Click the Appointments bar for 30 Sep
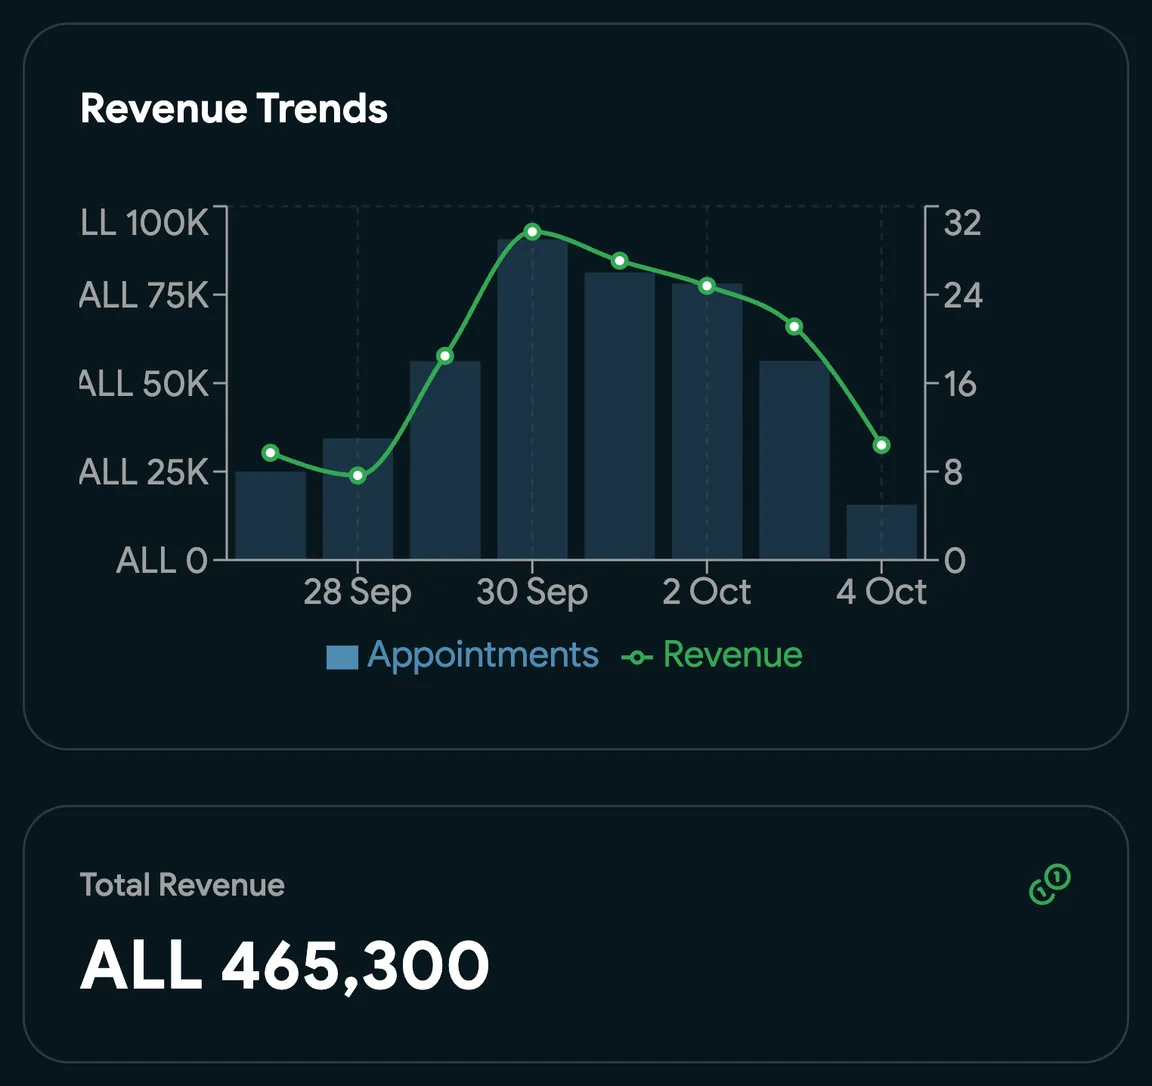 (x=533, y=399)
